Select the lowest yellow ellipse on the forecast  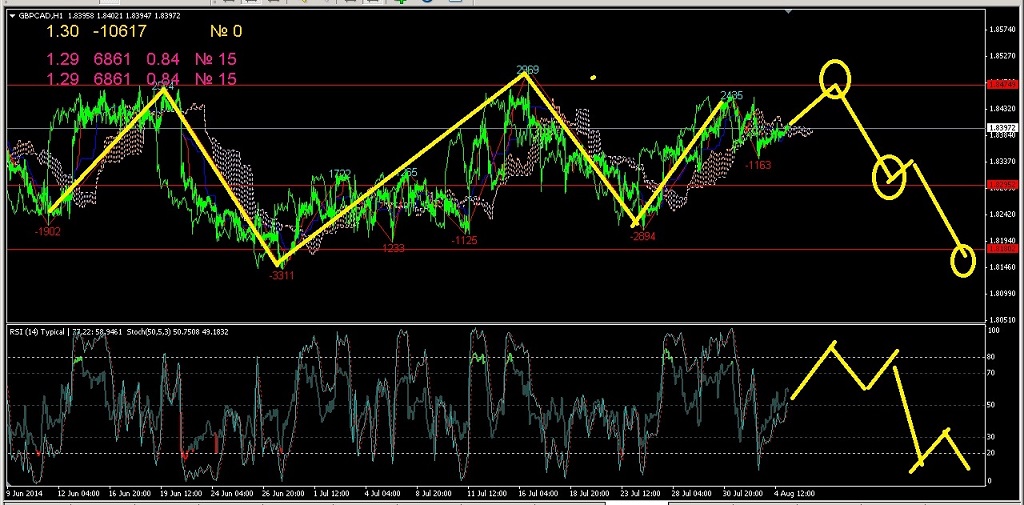[963, 260]
